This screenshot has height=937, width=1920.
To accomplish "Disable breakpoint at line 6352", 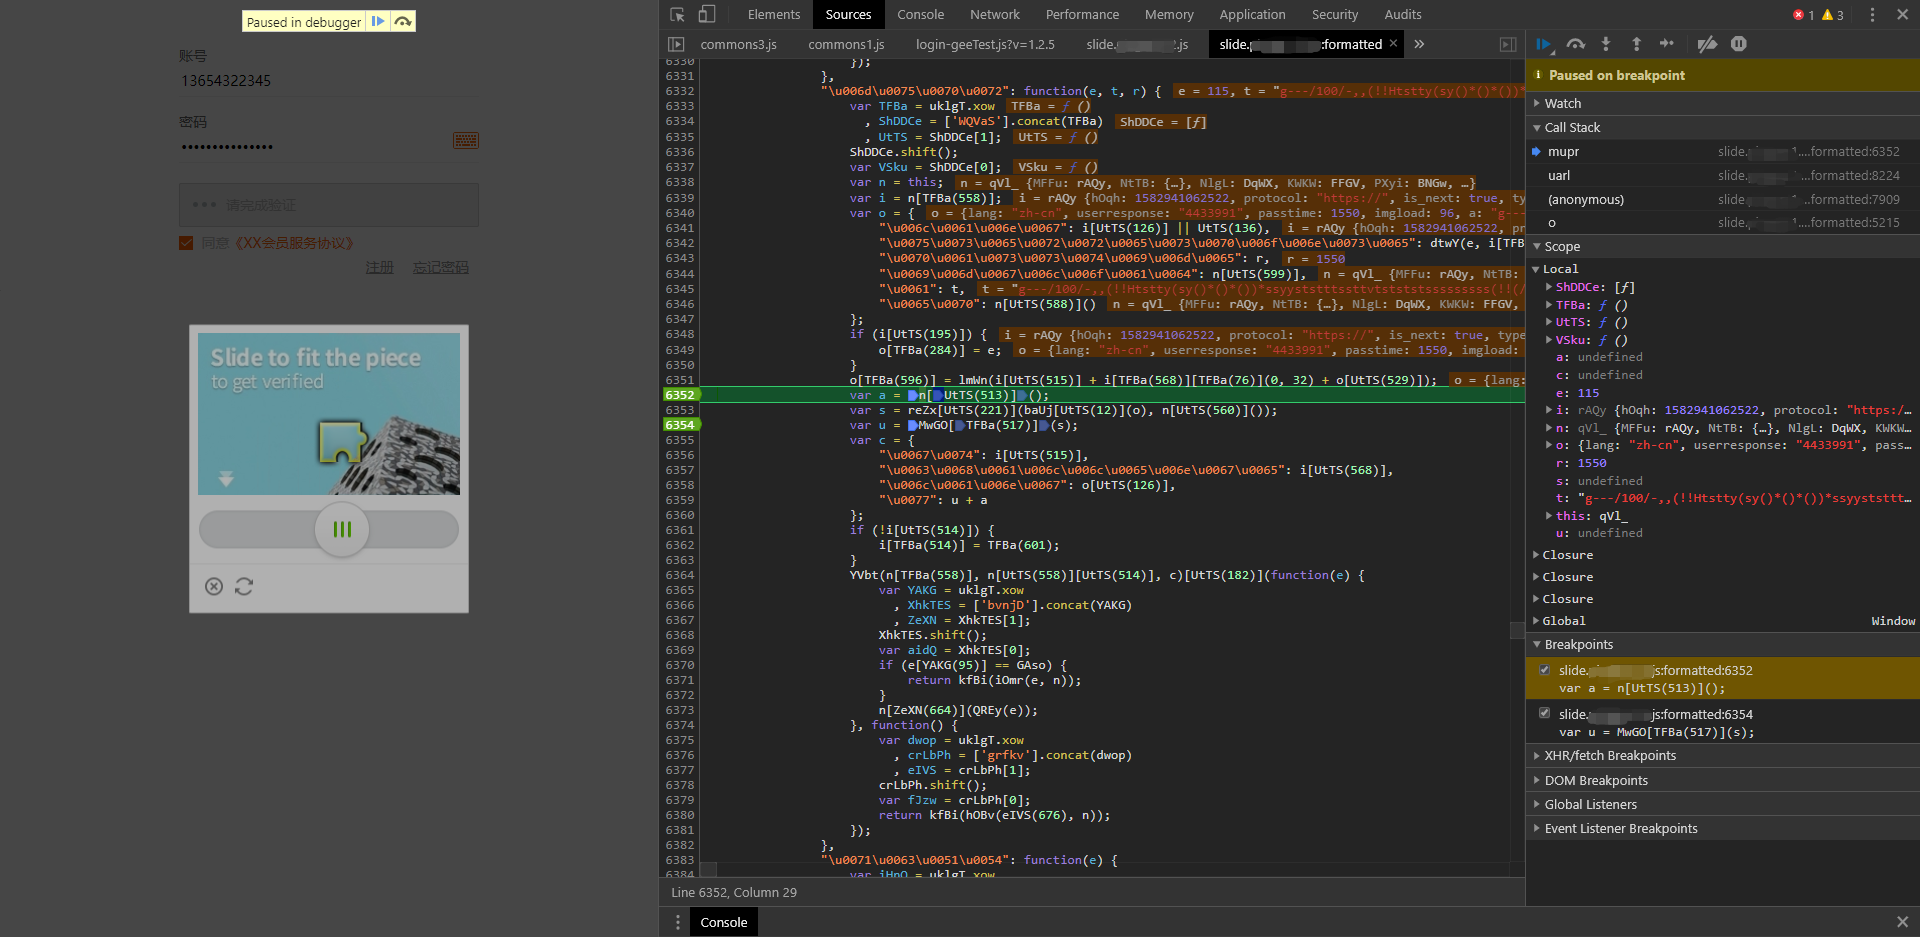I will click(x=1545, y=670).
